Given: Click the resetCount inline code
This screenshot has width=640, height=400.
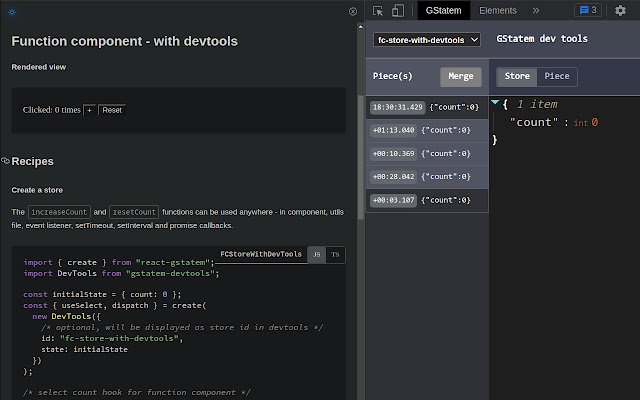Looking at the screenshot, I should coord(134,212).
